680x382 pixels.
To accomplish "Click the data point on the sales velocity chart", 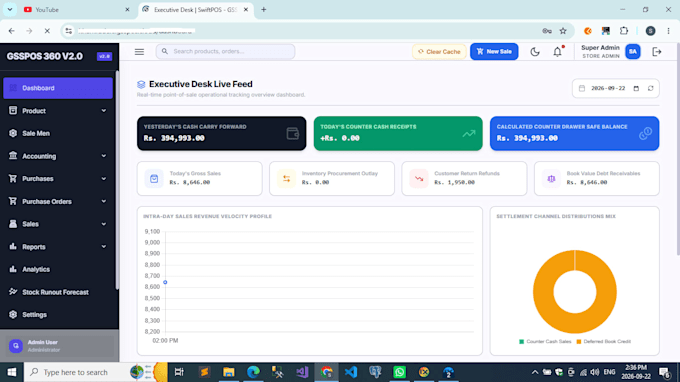I will click(165, 282).
